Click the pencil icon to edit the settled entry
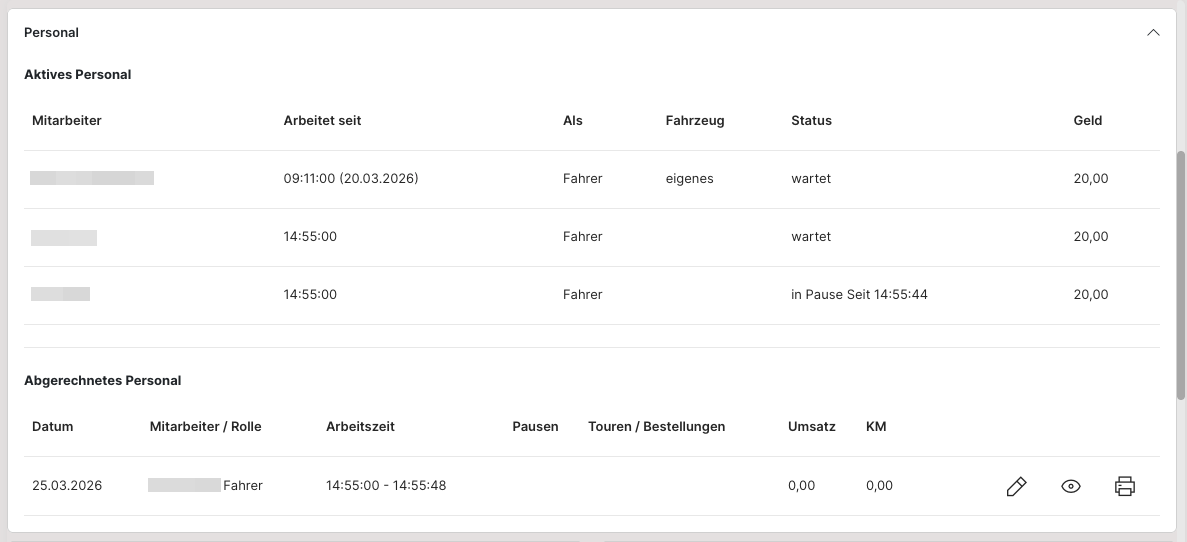 1016,487
